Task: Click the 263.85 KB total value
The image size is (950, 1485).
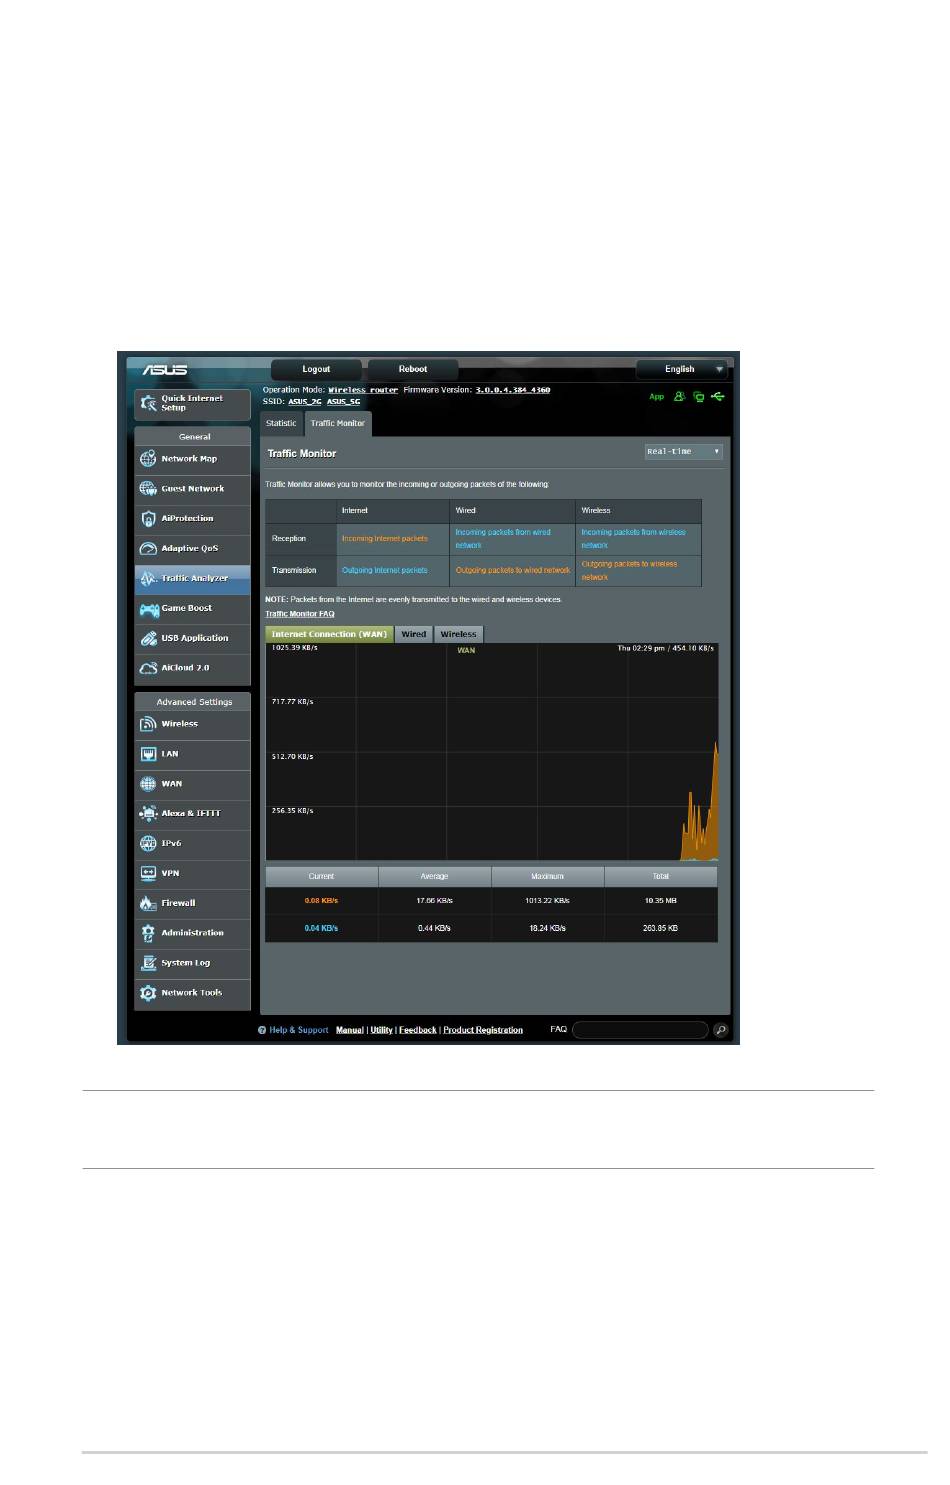Action: tap(661, 928)
